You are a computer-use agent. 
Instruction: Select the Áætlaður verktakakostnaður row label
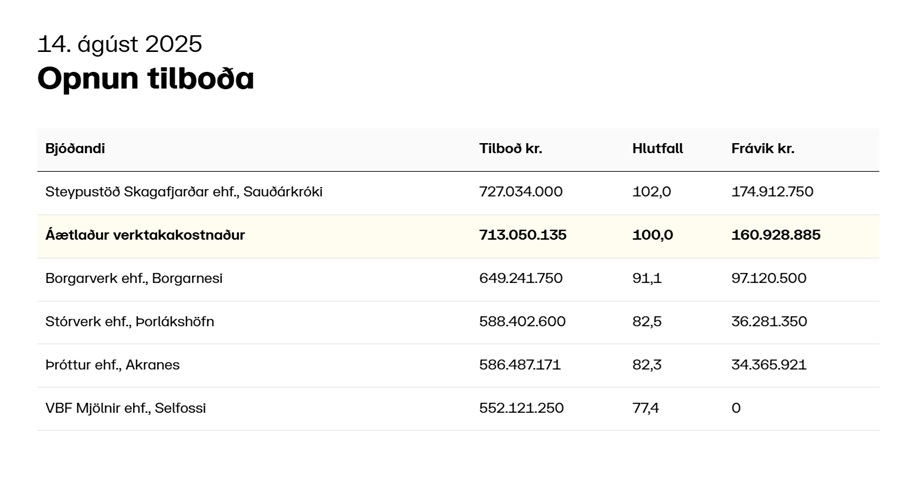pyautogui.click(x=145, y=235)
